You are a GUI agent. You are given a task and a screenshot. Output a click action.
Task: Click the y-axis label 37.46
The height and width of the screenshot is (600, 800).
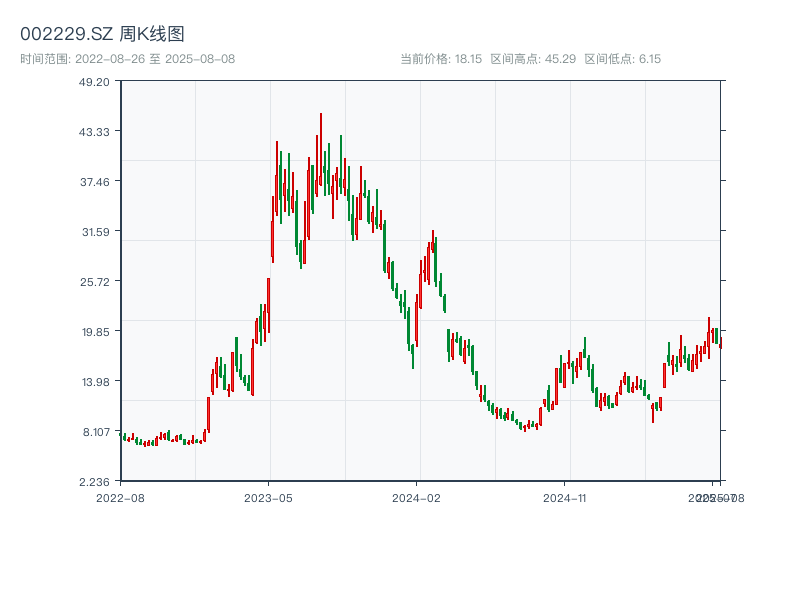94,182
